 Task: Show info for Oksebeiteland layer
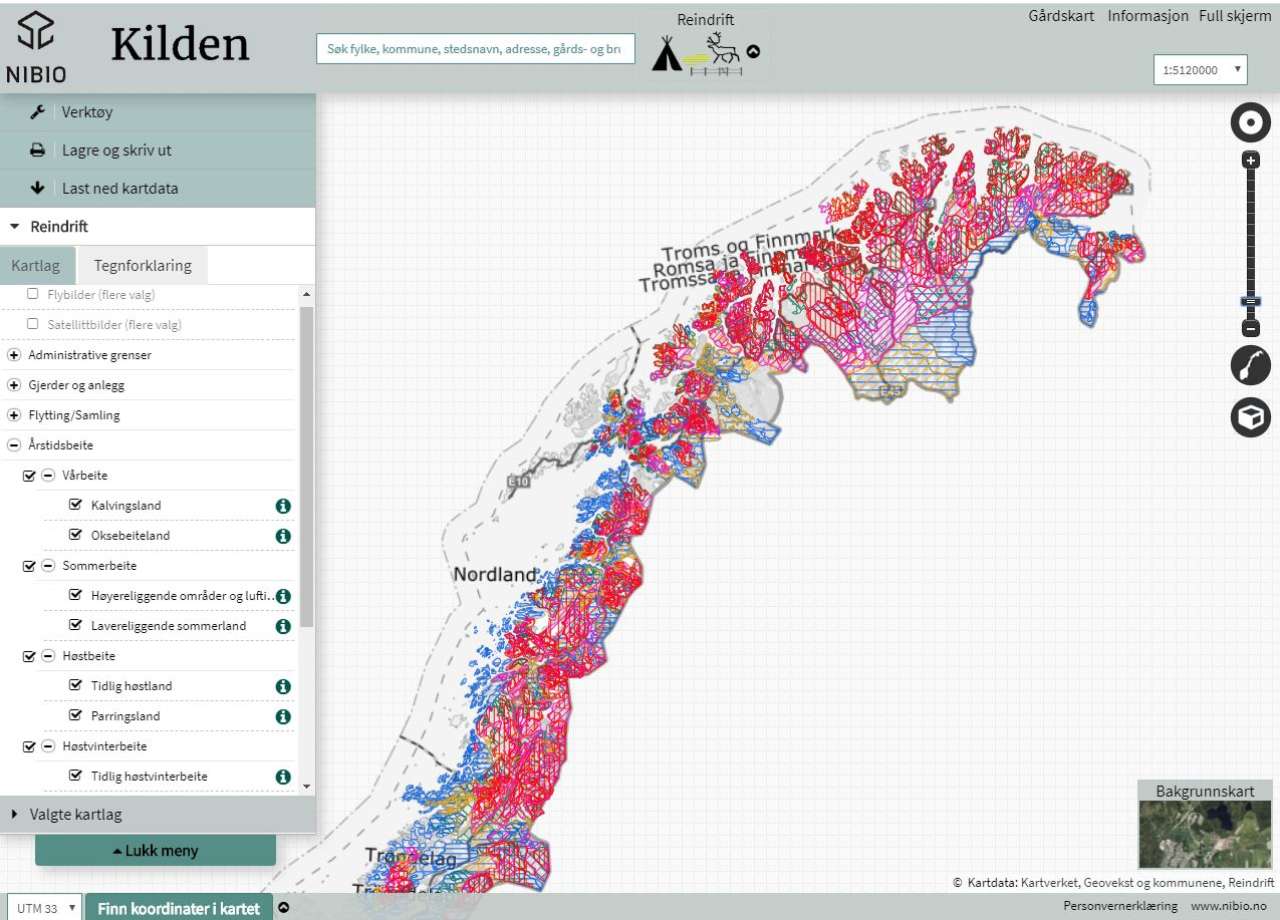283,536
